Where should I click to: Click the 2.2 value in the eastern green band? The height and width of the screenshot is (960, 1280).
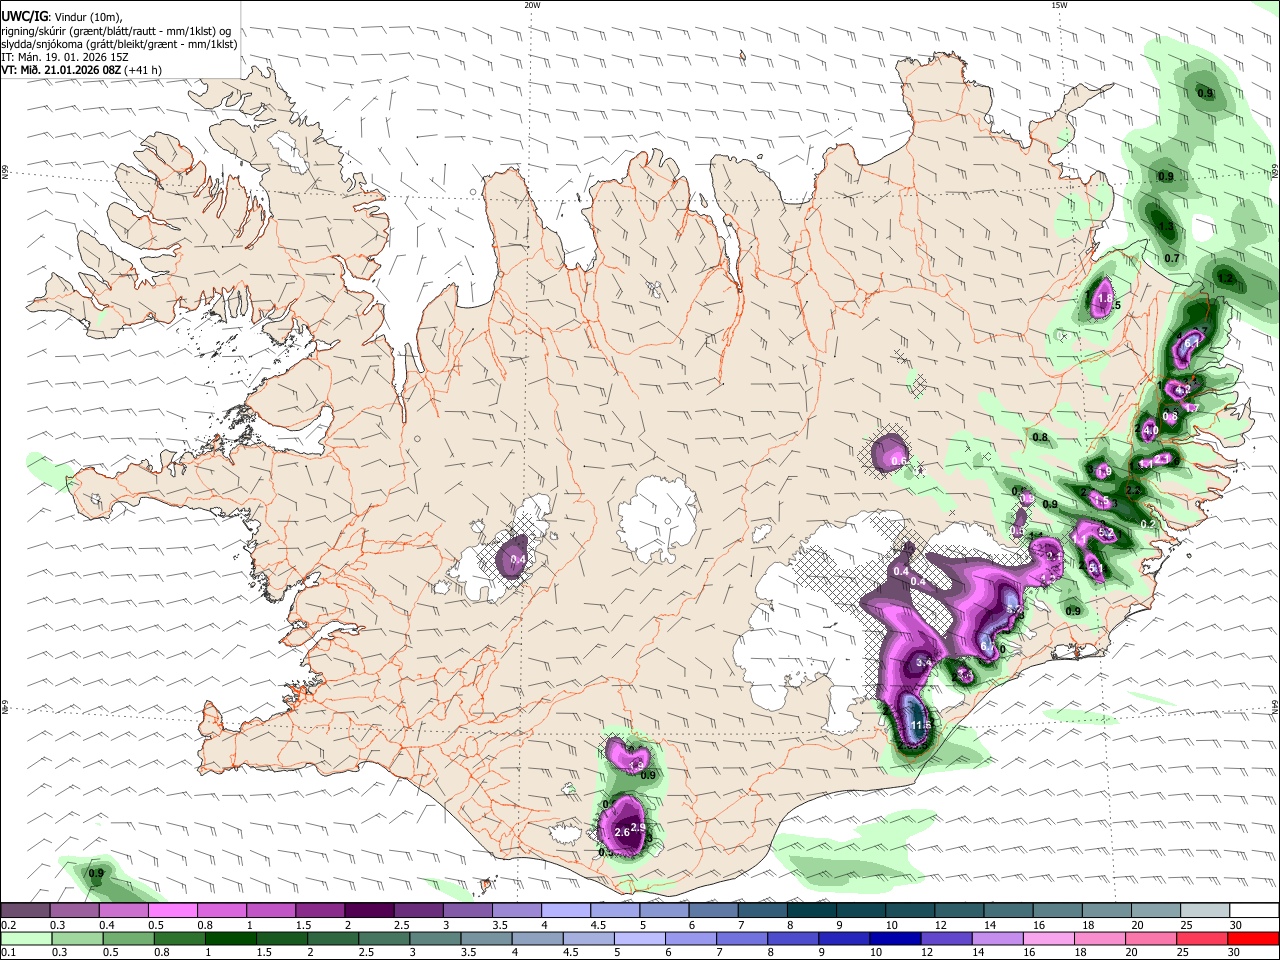(1133, 491)
